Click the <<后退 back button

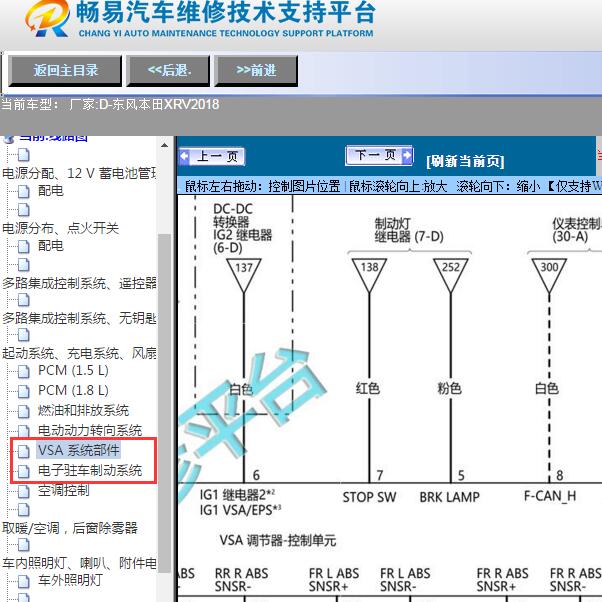[x=169, y=71]
